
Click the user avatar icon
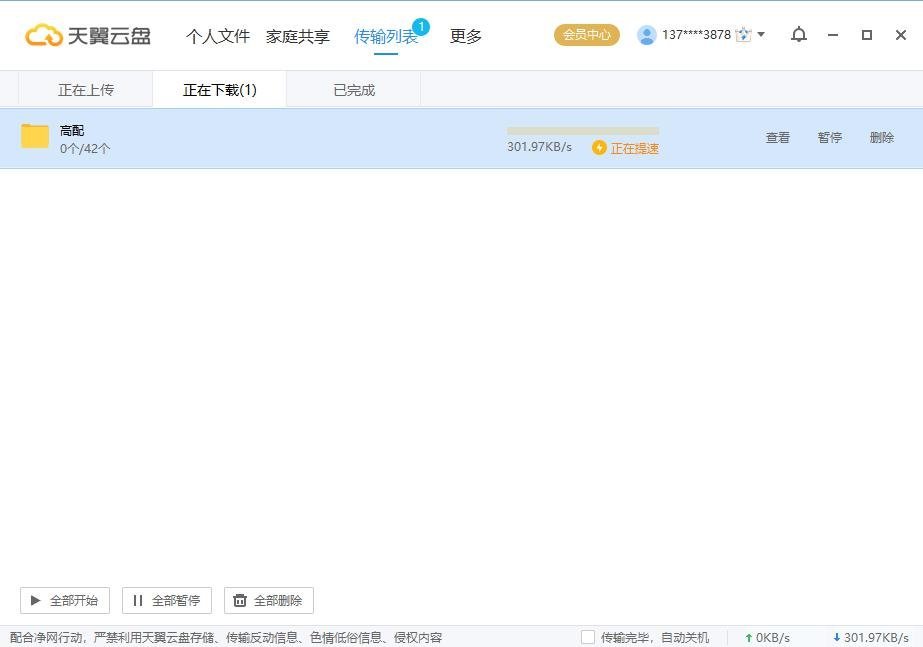tap(647, 35)
